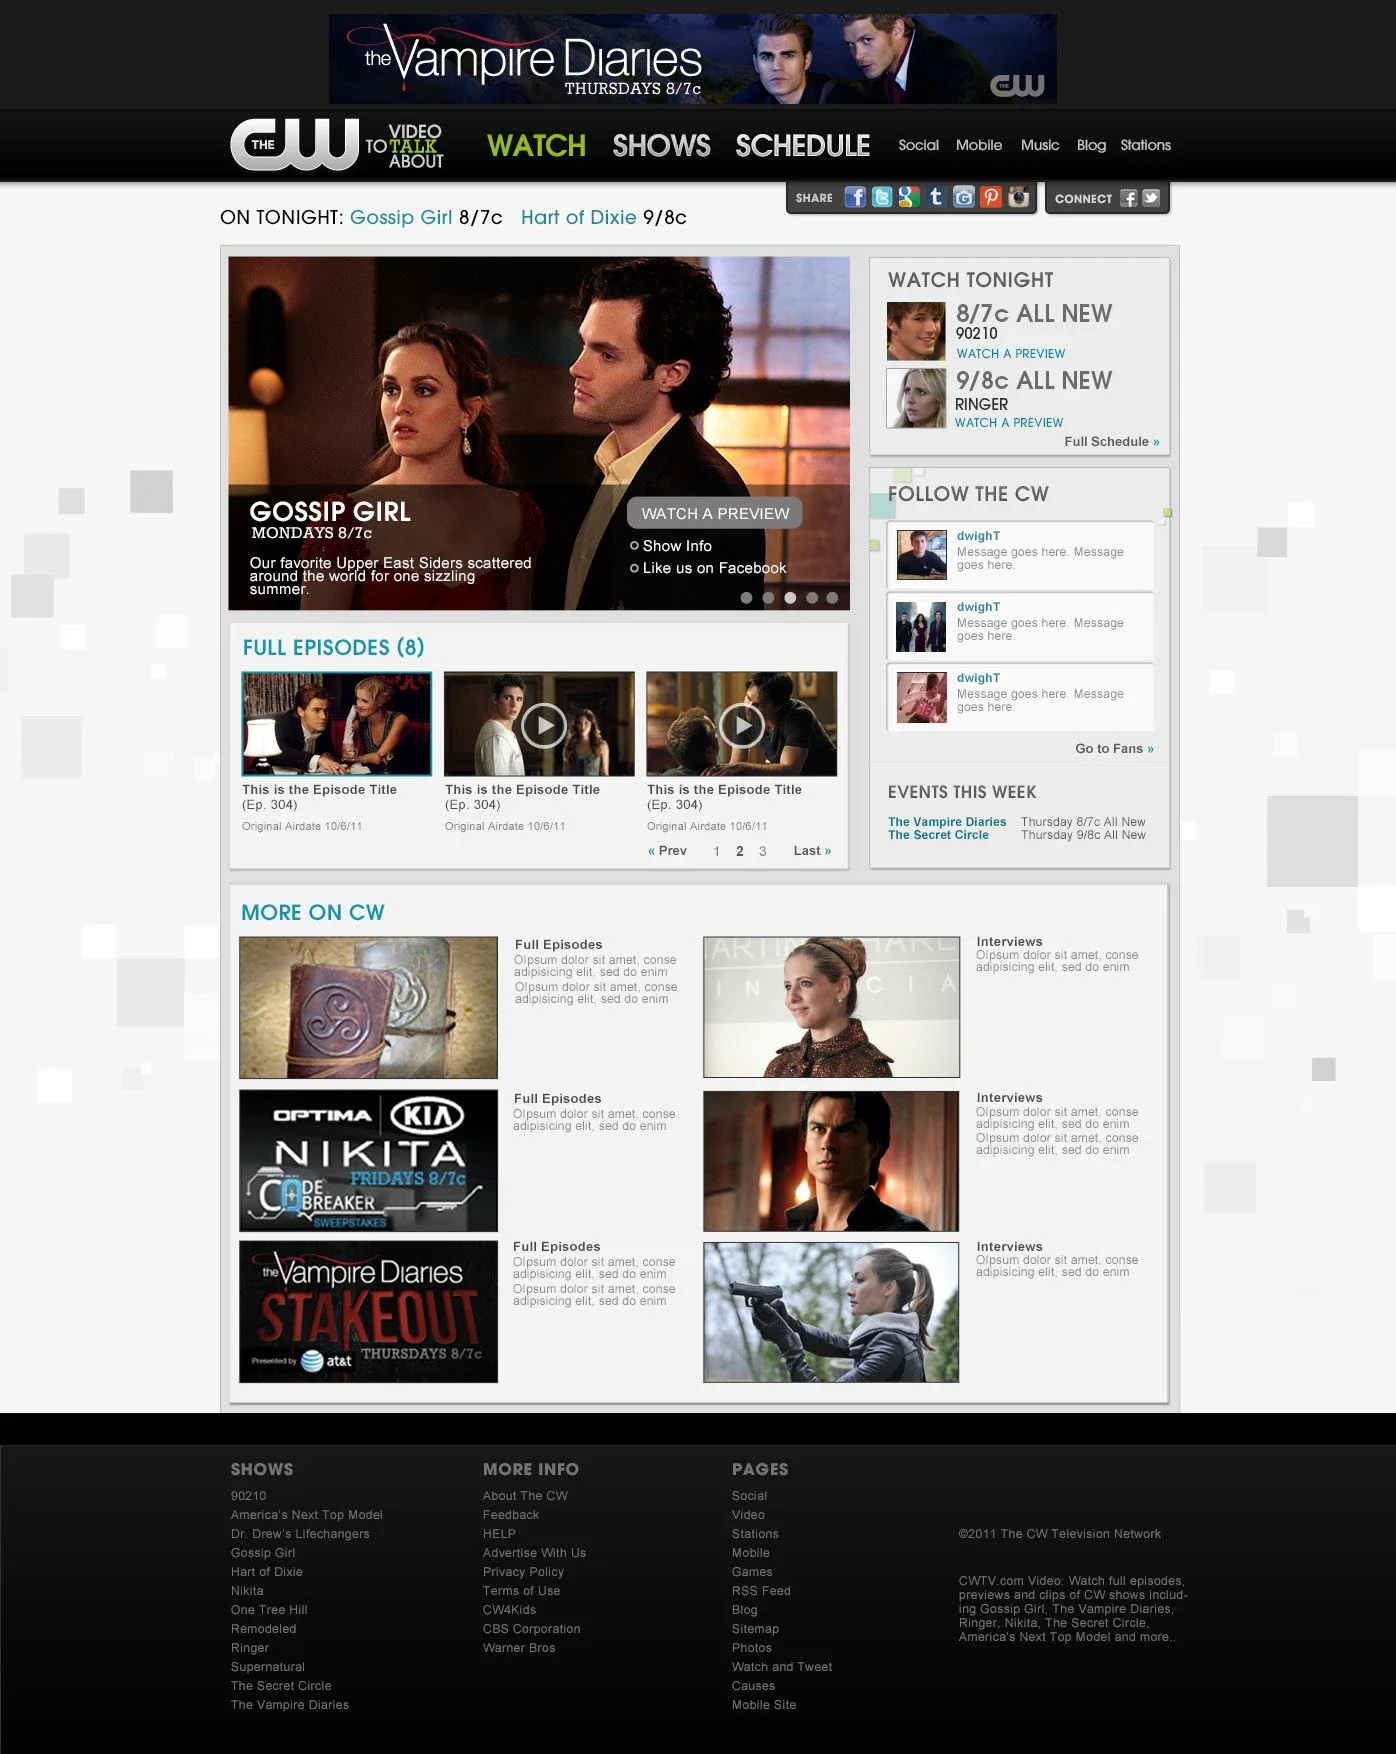Viewport: 1396px width, 1754px height.
Task: Open the first full episode thumbnail
Action: (x=337, y=724)
